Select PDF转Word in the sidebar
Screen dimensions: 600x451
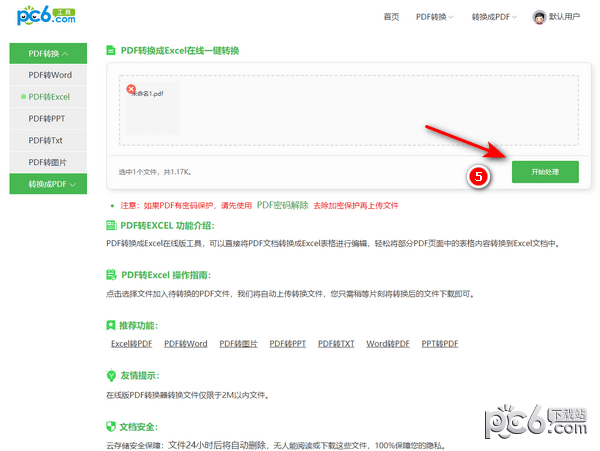50,75
